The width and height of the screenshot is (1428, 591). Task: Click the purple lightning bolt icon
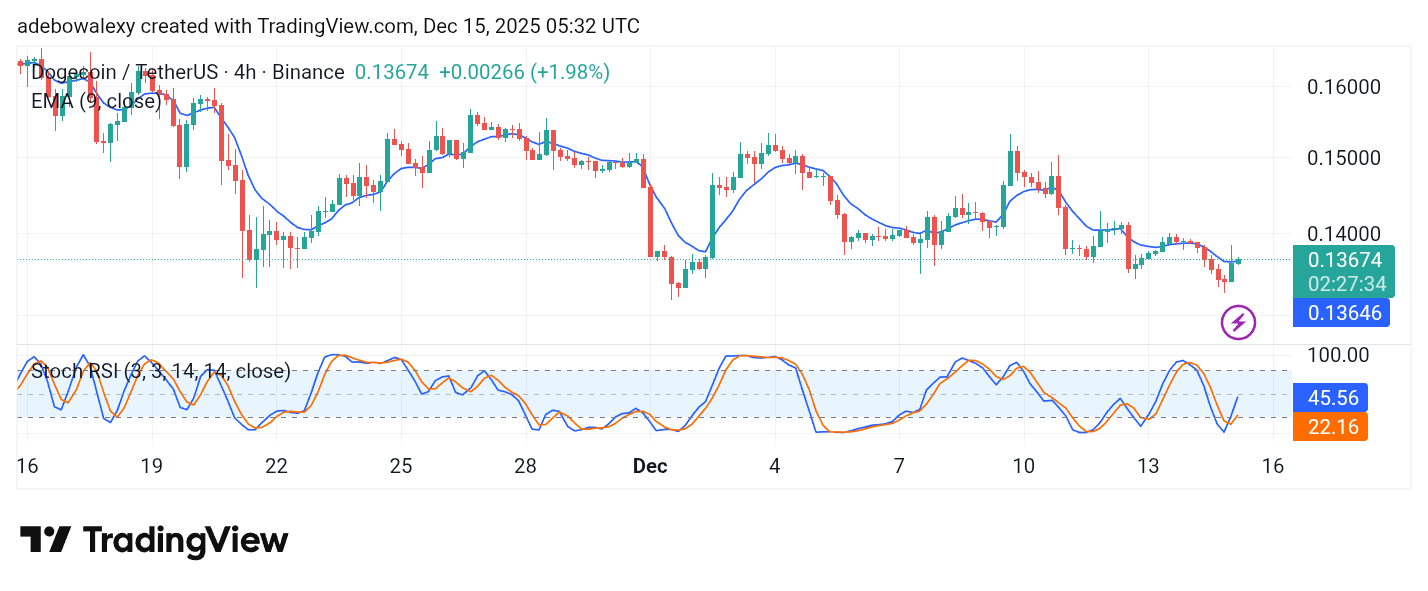pyautogui.click(x=1238, y=323)
